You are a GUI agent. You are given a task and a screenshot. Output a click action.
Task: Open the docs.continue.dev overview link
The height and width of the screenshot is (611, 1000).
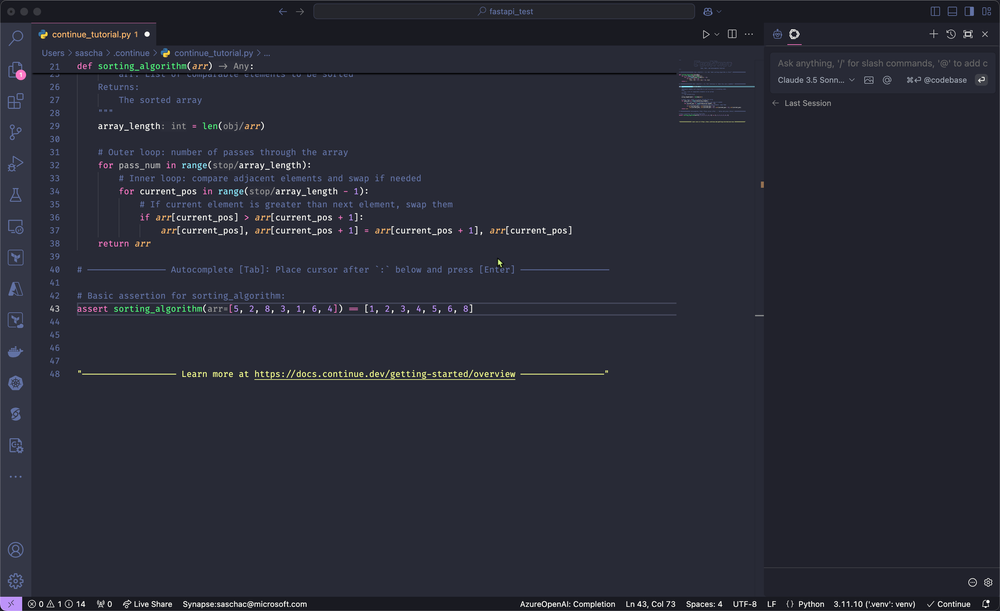tap(384, 373)
